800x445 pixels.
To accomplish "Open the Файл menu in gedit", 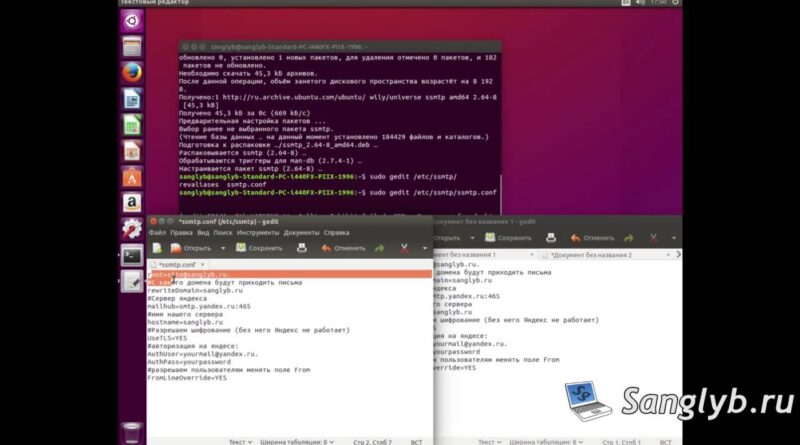I will (157, 233).
